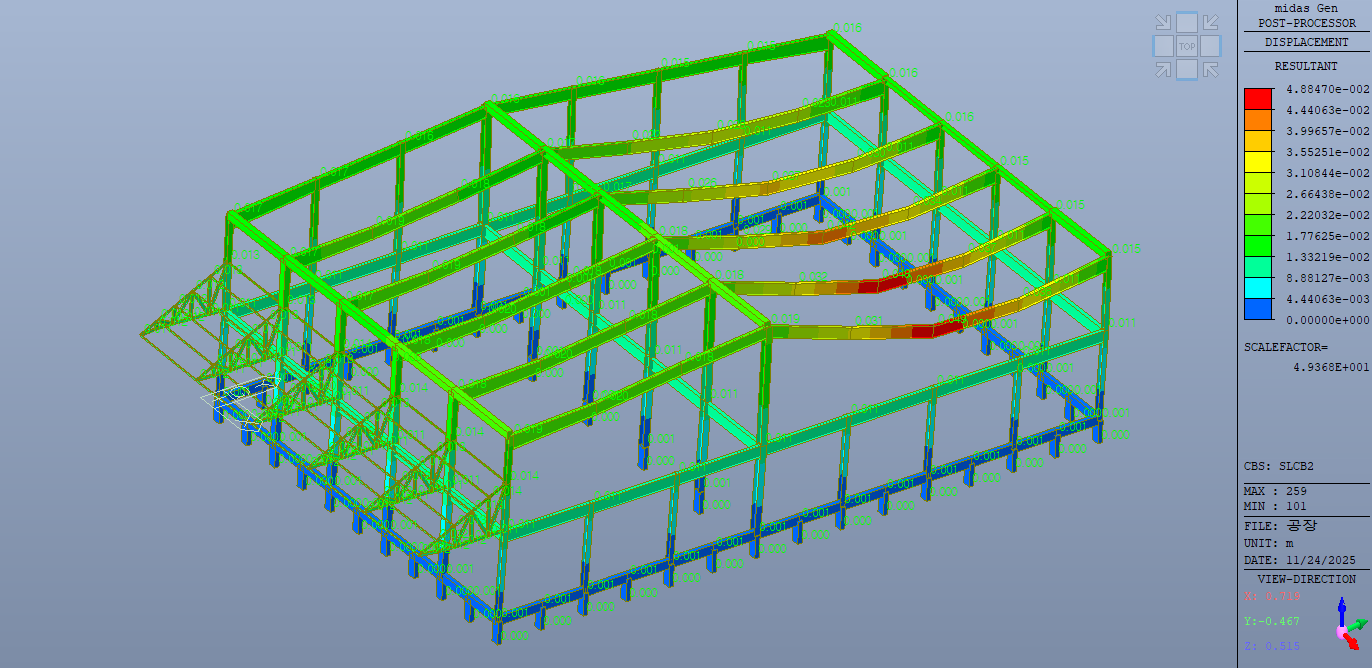Select the bottom-left diagonal view arrow
Viewport: 1372px width, 668px height.
coord(1163,69)
